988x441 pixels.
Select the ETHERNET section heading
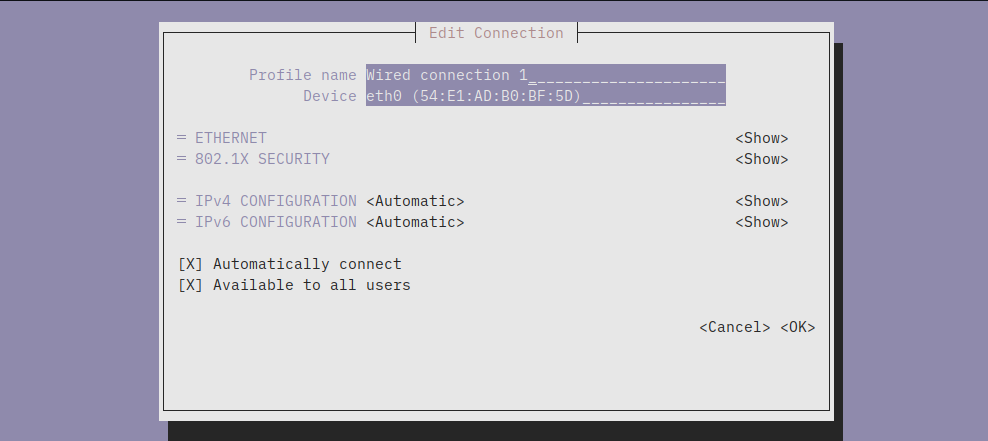click(x=231, y=138)
